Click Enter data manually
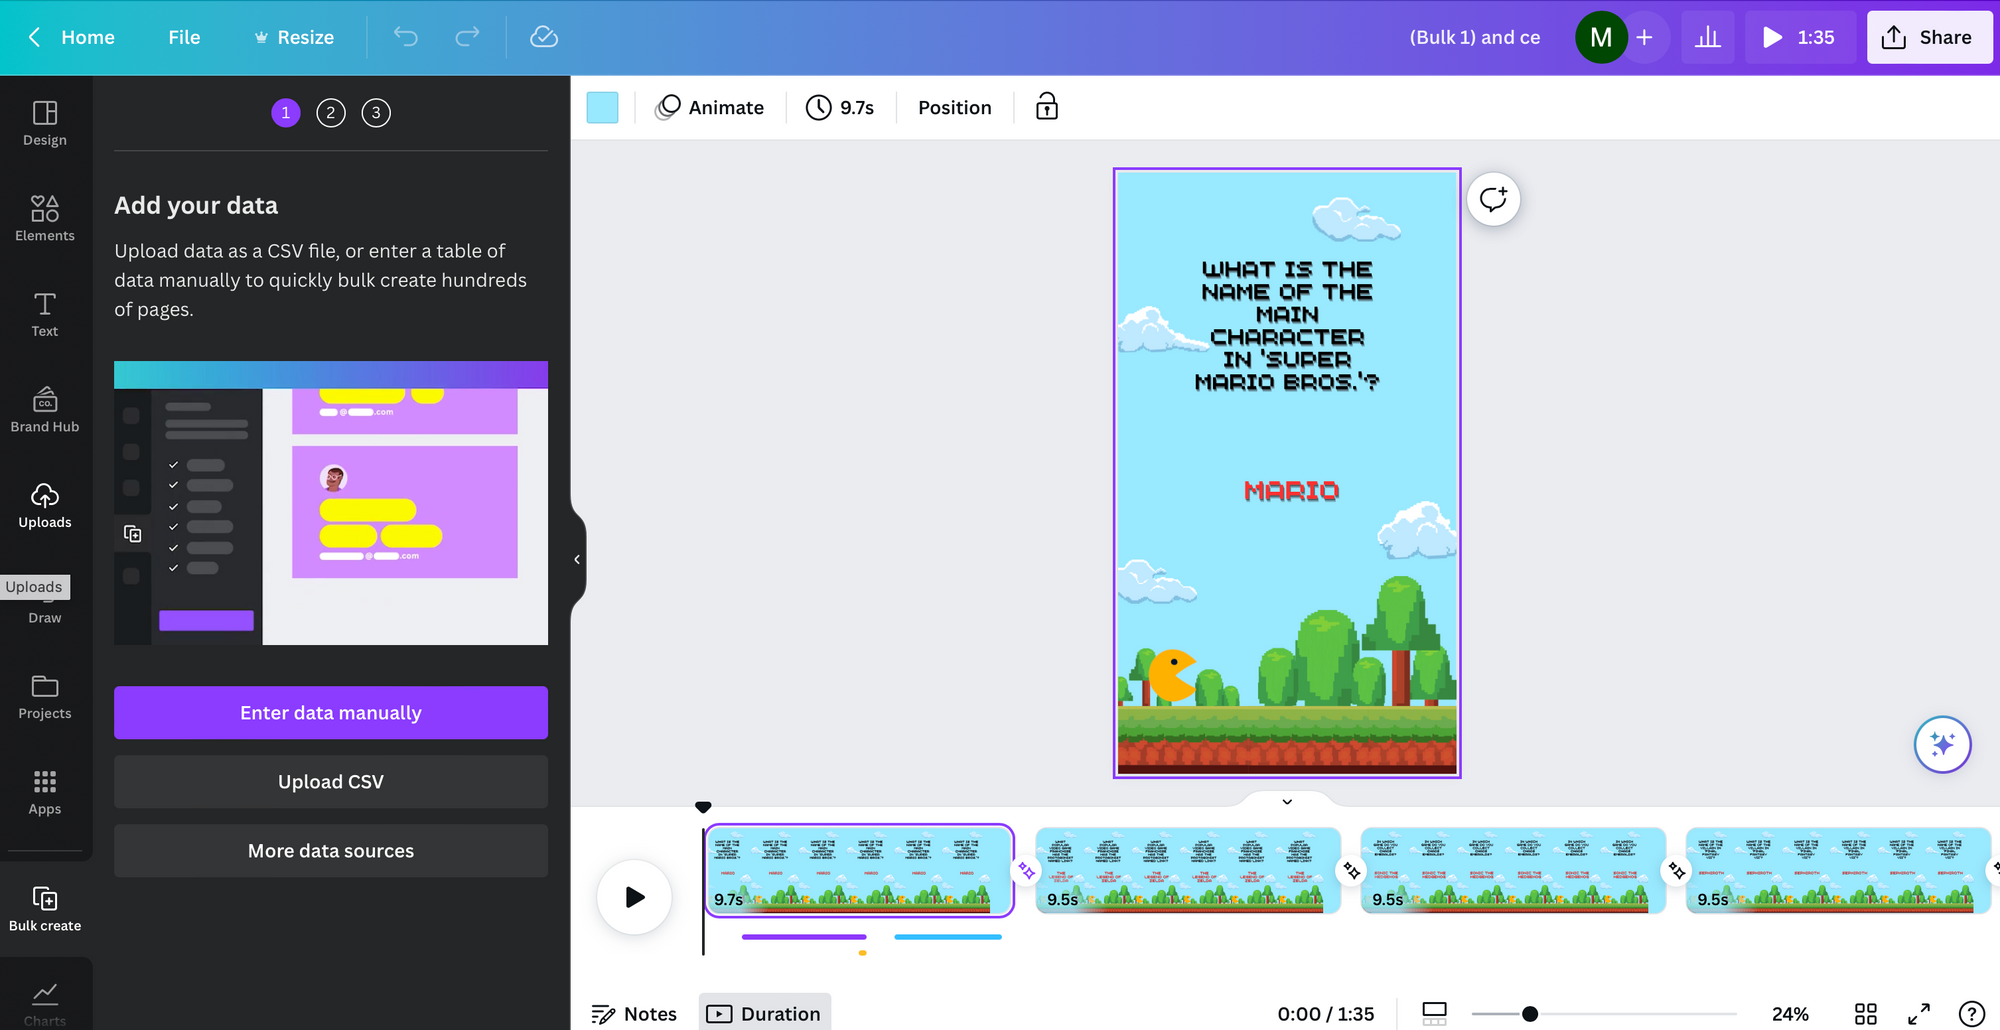 (330, 712)
